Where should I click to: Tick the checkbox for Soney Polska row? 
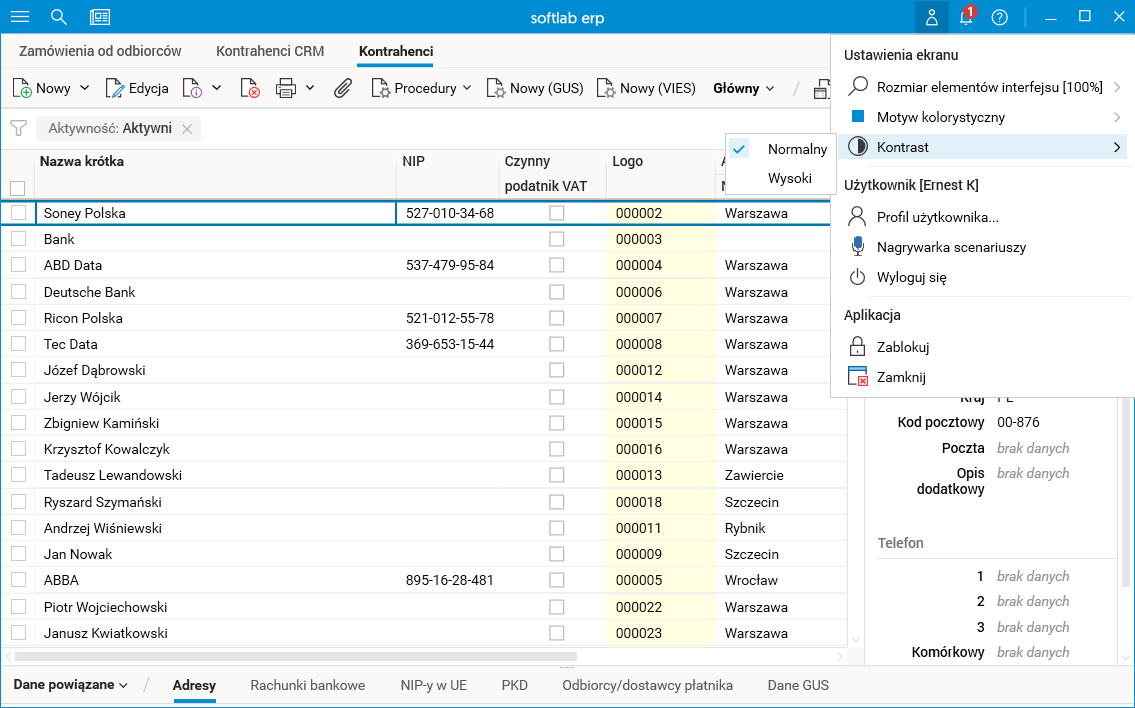click(x=18, y=213)
